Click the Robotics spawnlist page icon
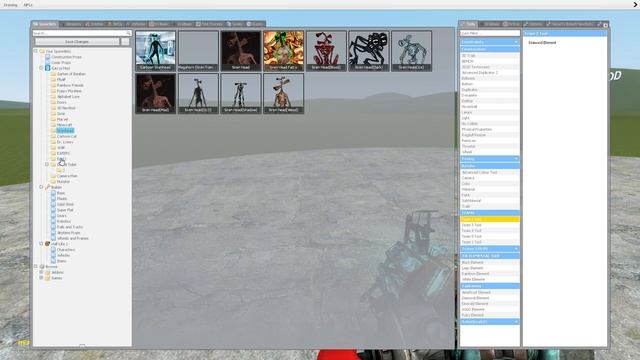The width and height of the screenshot is (640, 360). [53, 221]
